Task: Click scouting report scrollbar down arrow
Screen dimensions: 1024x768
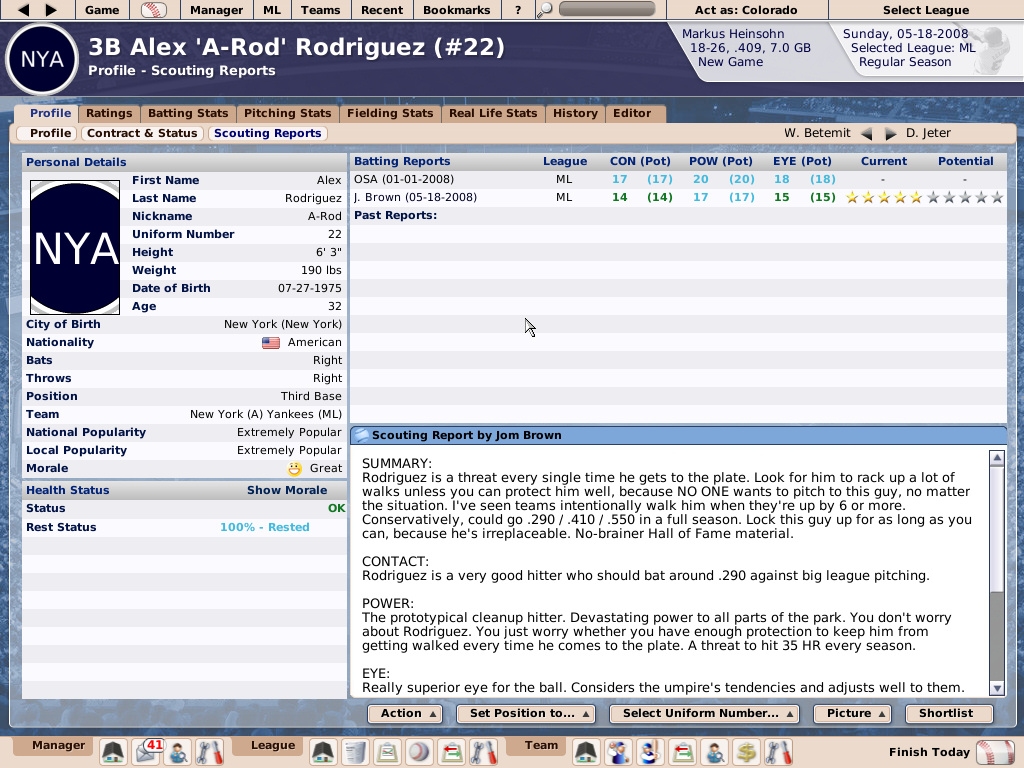Action: 997,688
